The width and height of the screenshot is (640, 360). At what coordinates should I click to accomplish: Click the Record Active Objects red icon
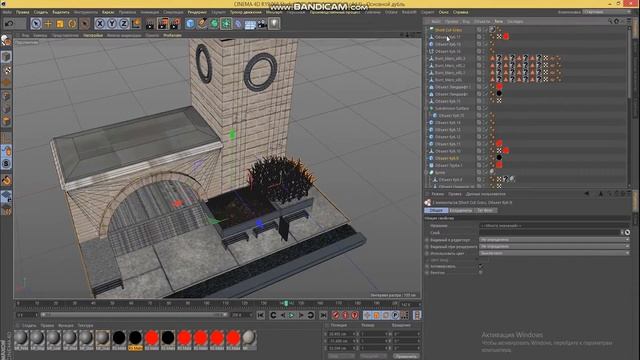pos(336,315)
